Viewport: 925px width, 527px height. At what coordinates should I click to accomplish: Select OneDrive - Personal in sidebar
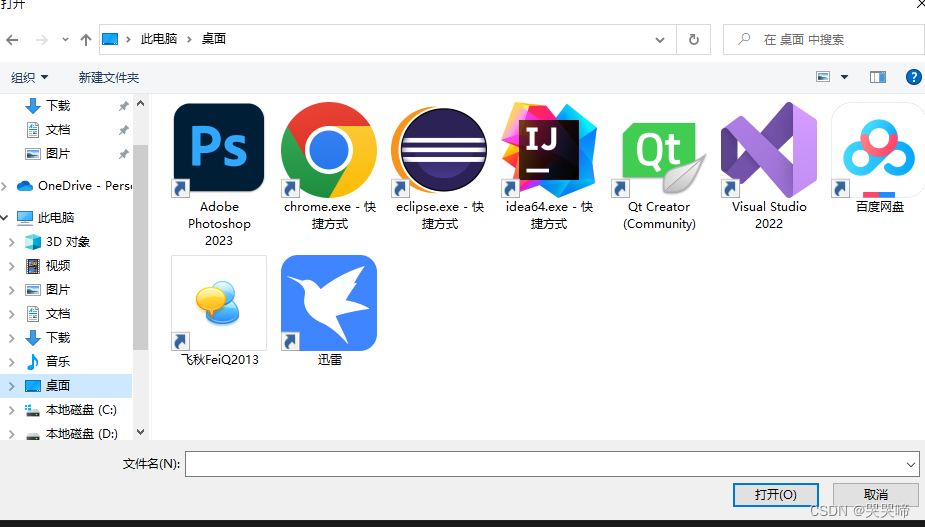click(x=74, y=186)
